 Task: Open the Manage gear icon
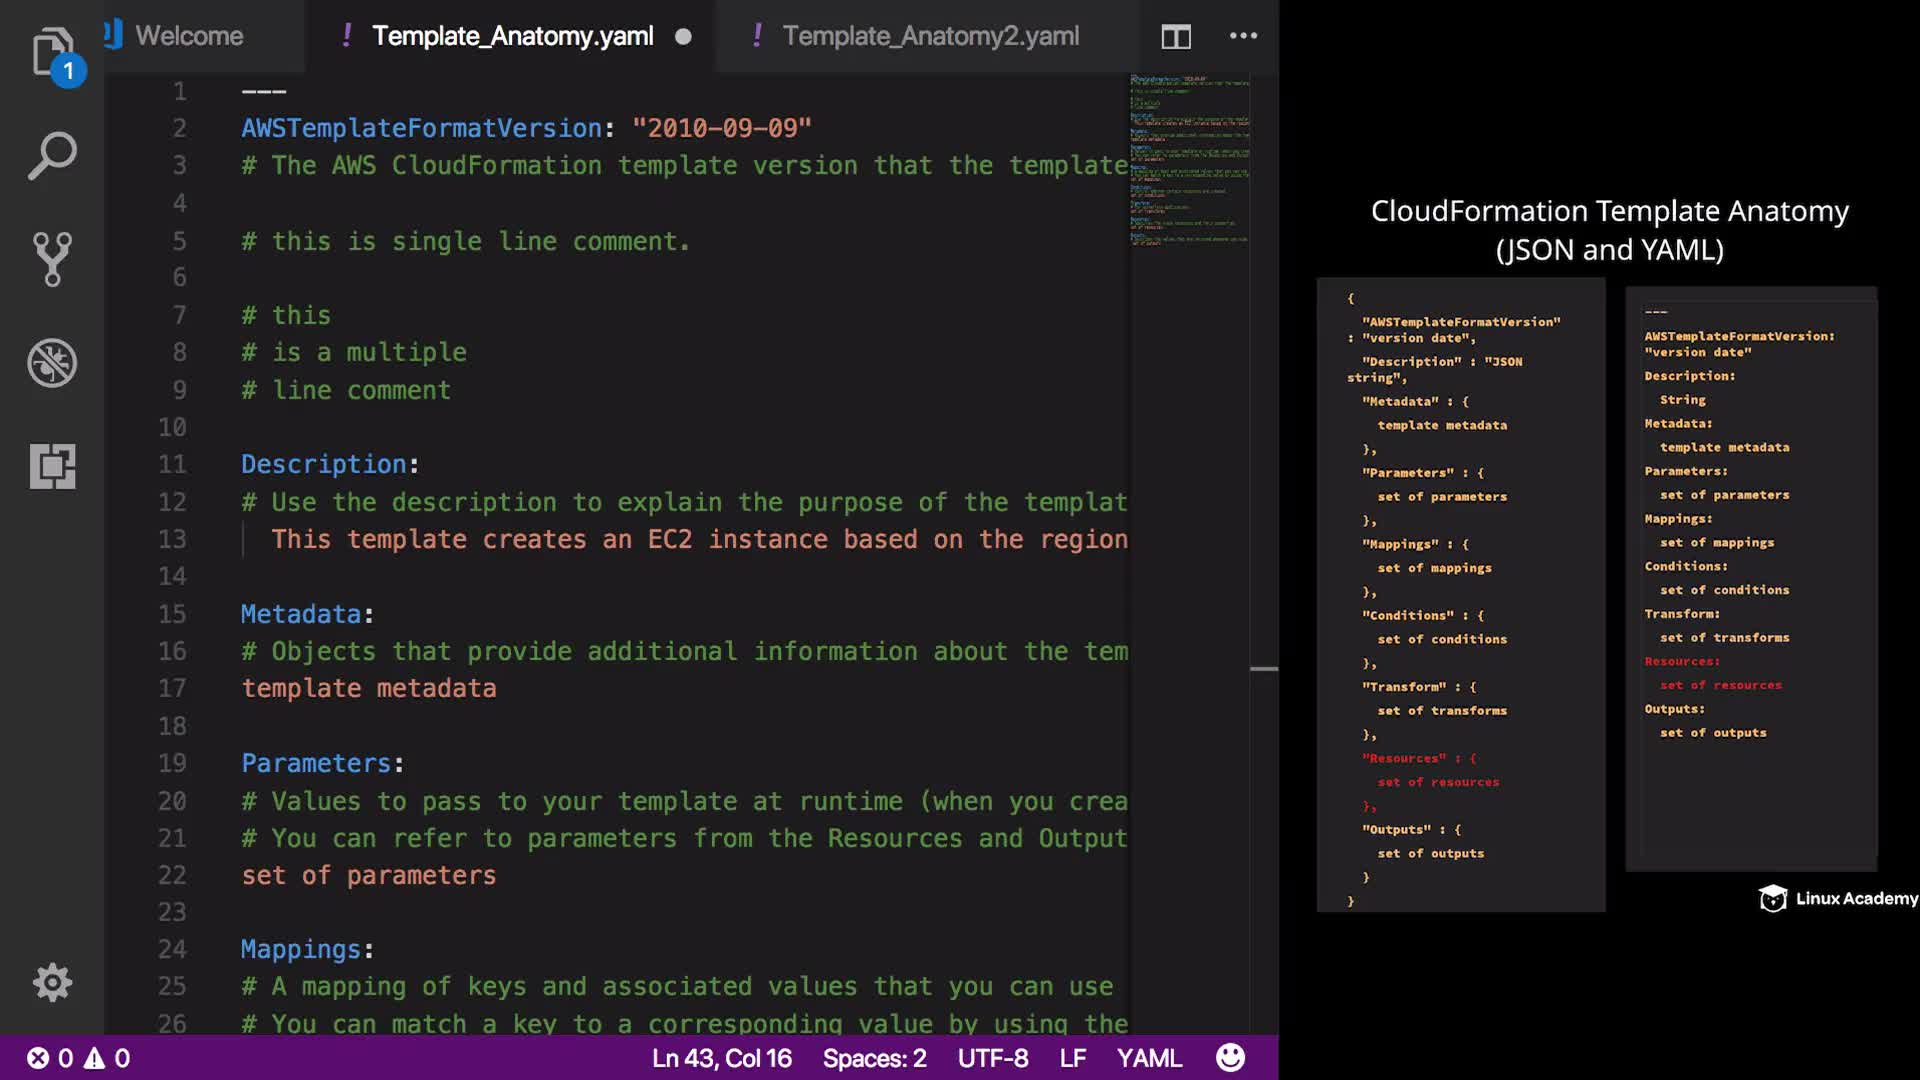pyautogui.click(x=52, y=983)
